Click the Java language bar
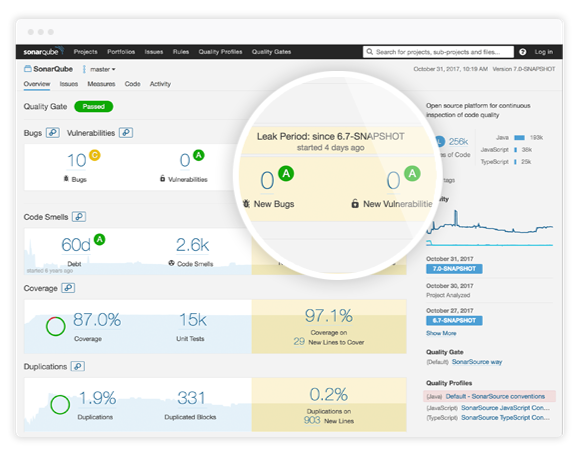583x463 pixels. 519,138
